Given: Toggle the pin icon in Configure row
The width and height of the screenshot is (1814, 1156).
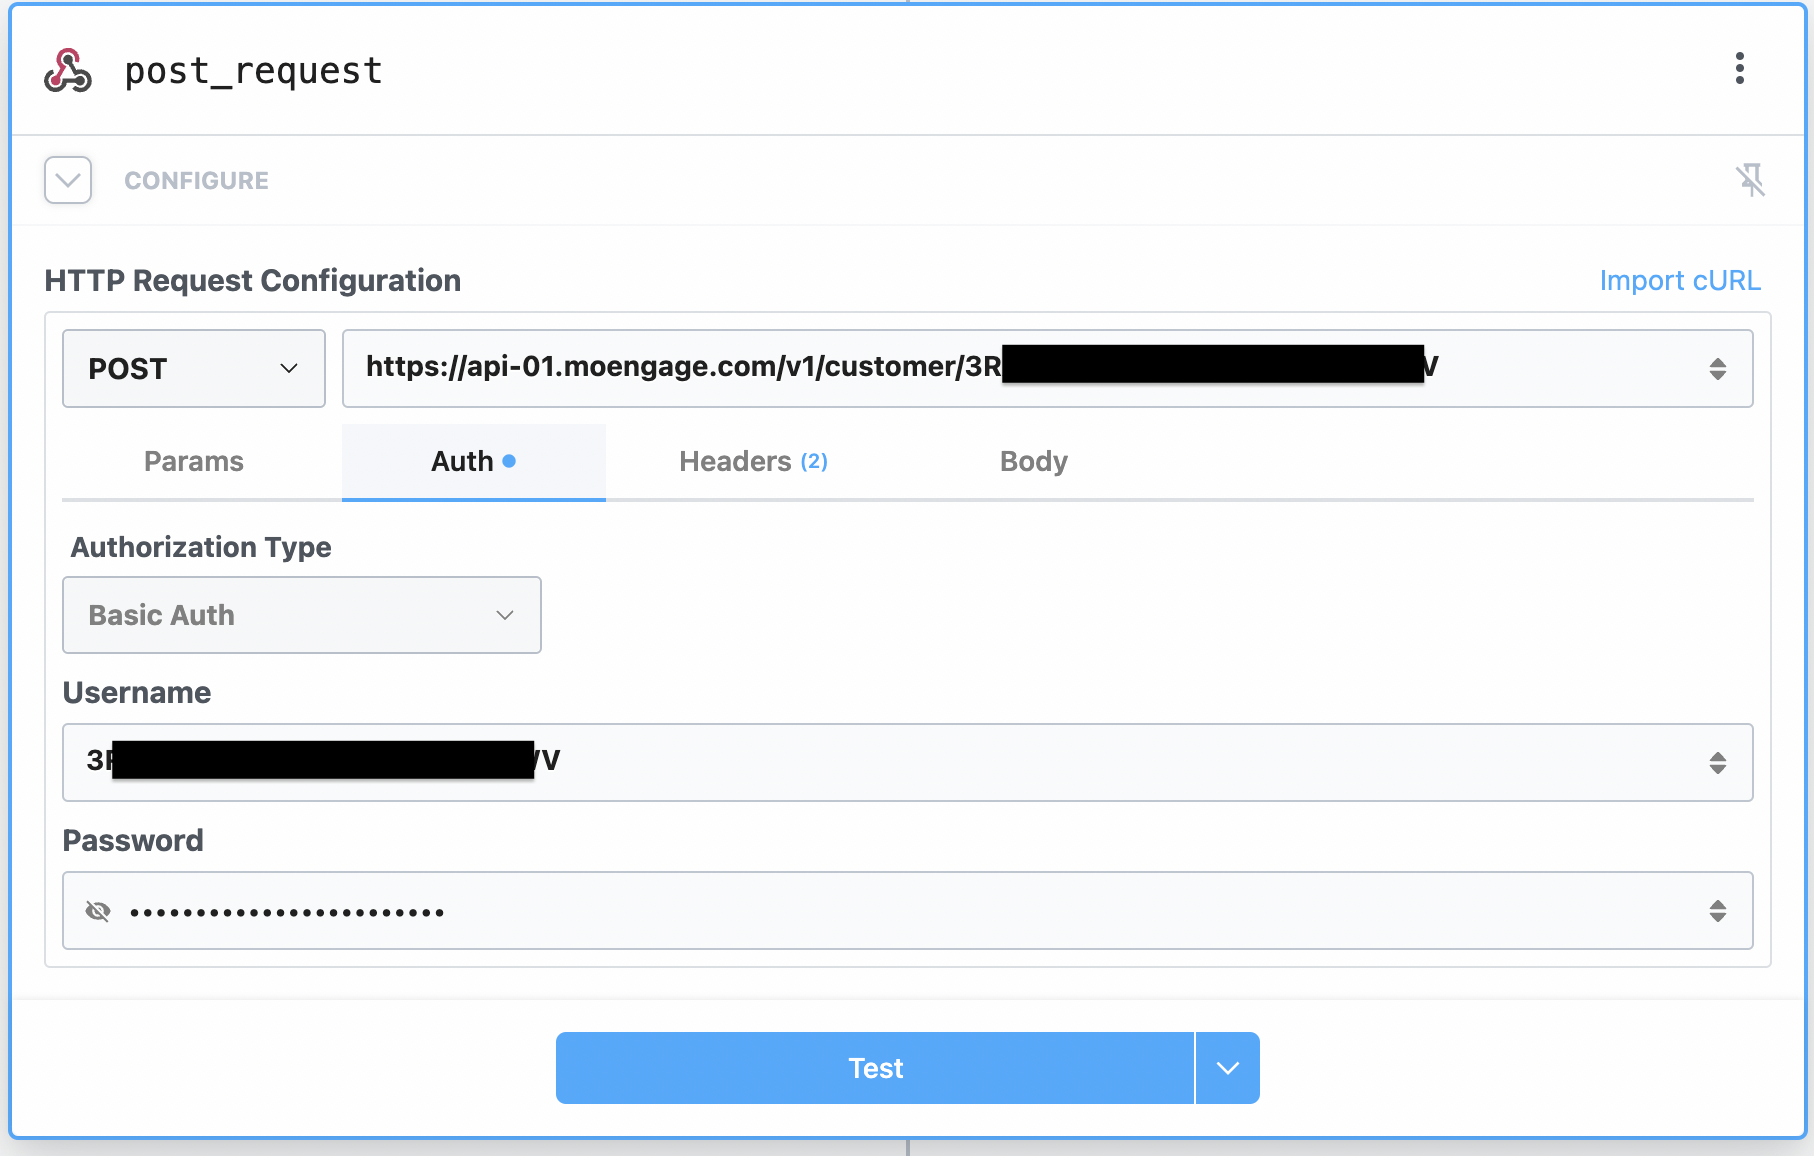Looking at the screenshot, I should click(x=1750, y=180).
